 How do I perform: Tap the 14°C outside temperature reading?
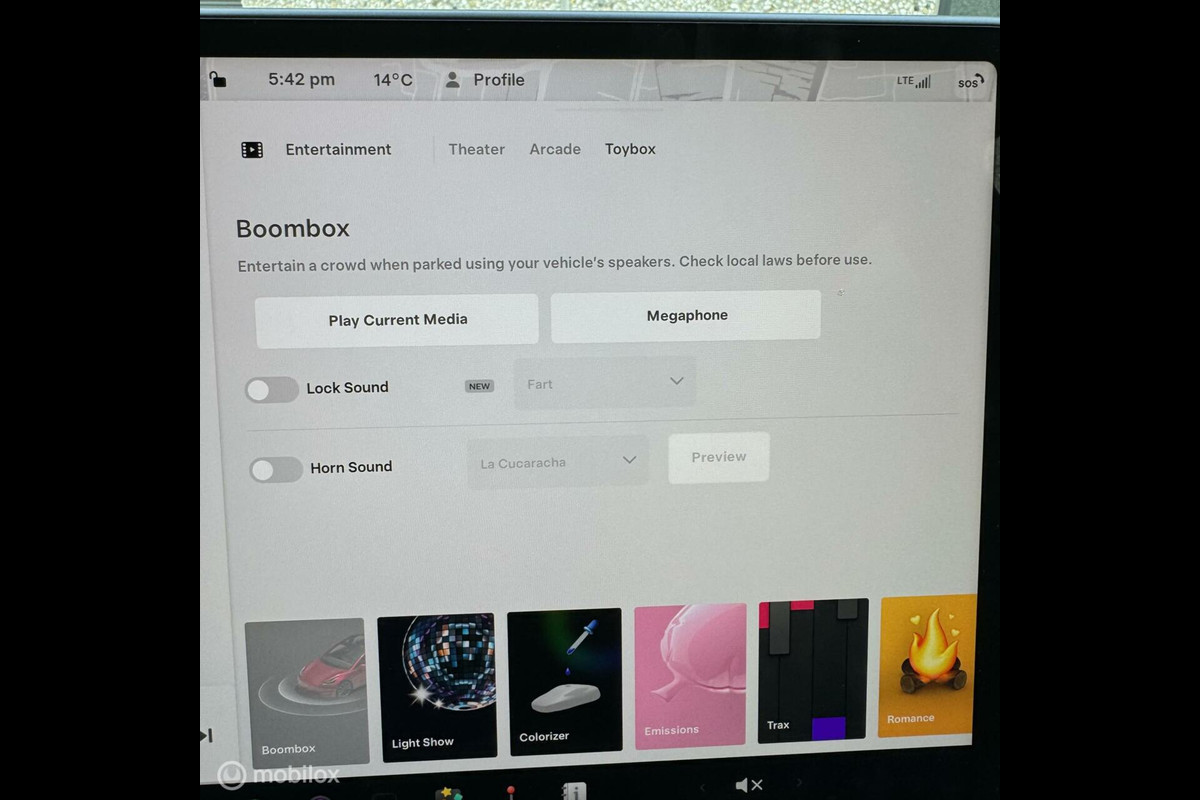tap(393, 80)
